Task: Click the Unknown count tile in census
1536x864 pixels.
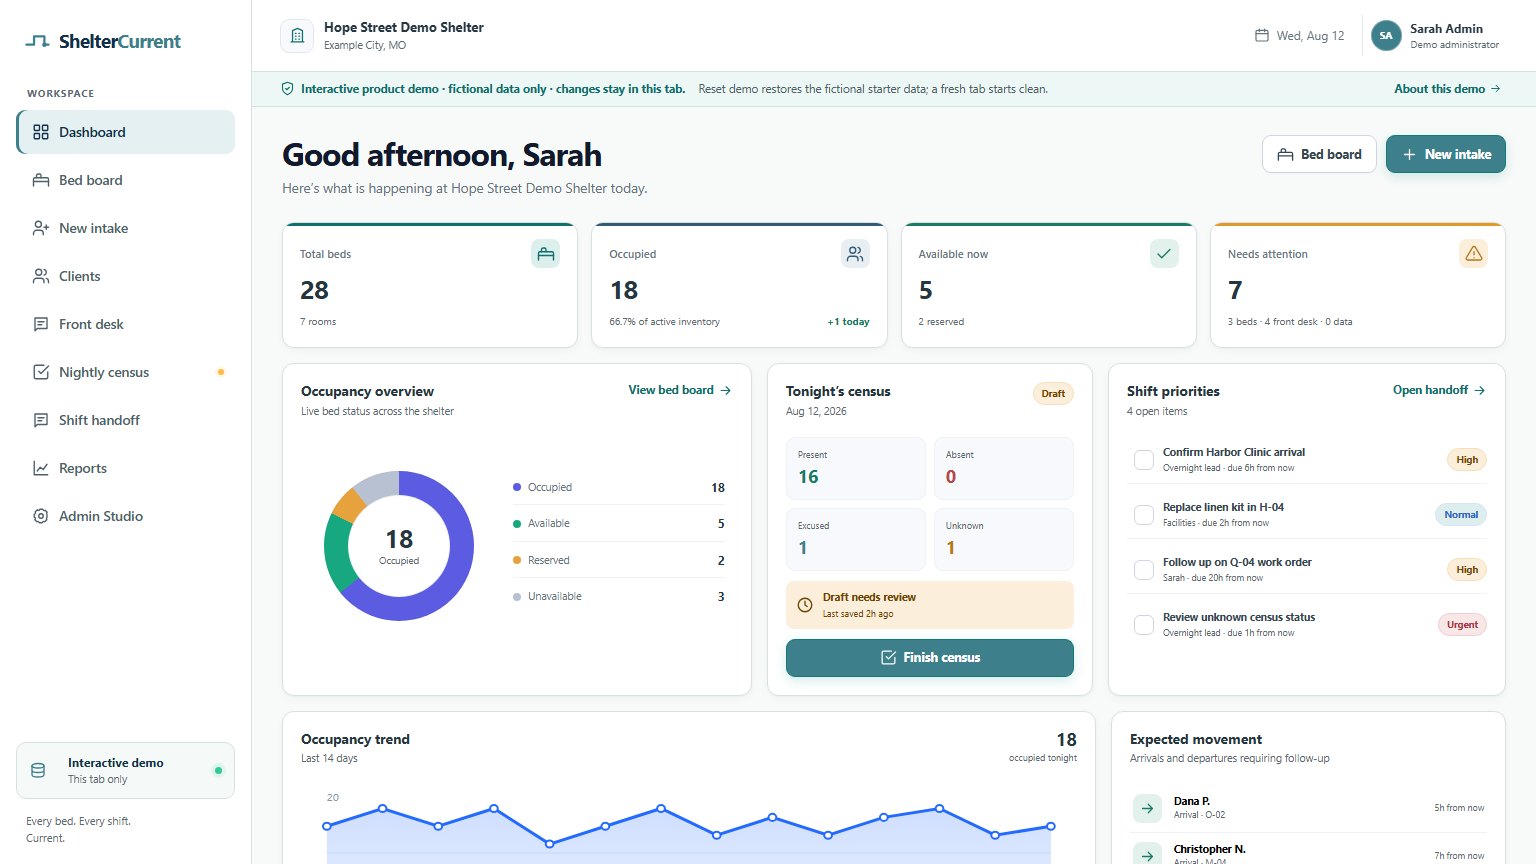Action: click(x=1004, y=539)
